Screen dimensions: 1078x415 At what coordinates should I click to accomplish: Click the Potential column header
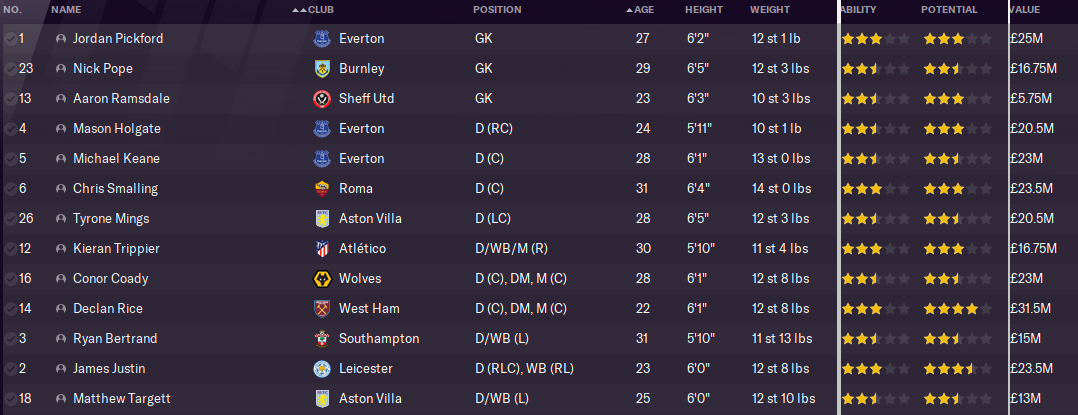click(x=949, y=10)
